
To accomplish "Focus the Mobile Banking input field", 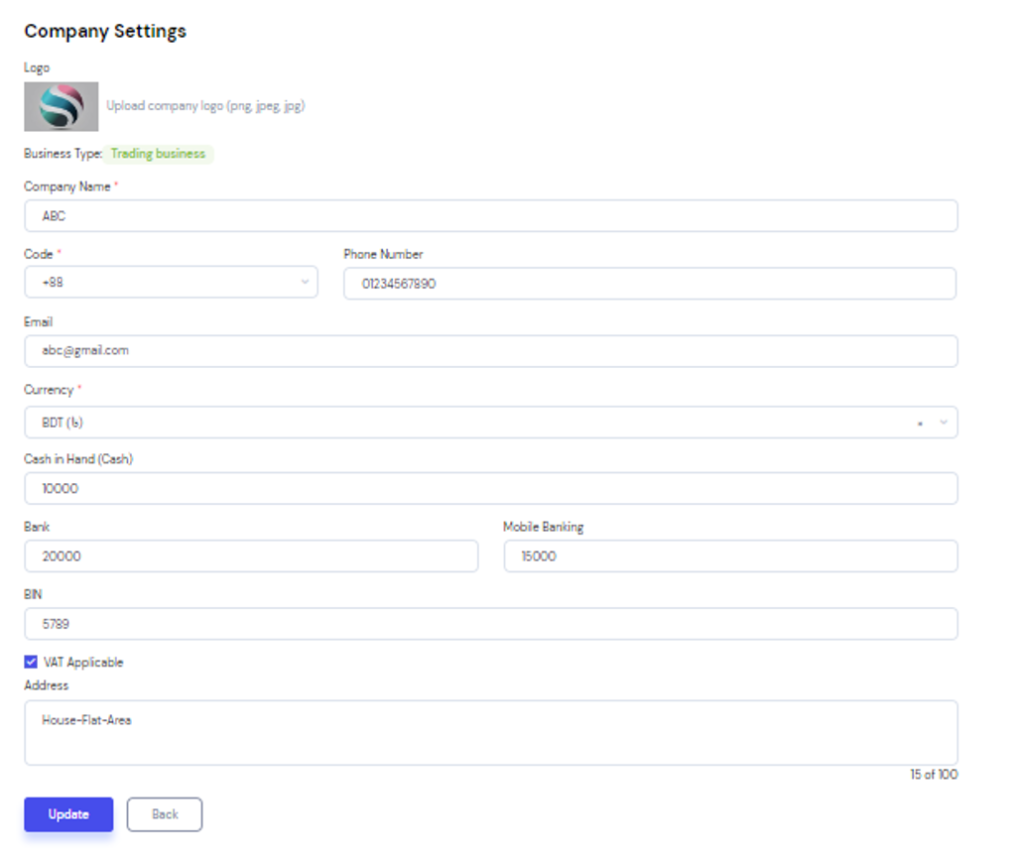I will tap(731, 556).
